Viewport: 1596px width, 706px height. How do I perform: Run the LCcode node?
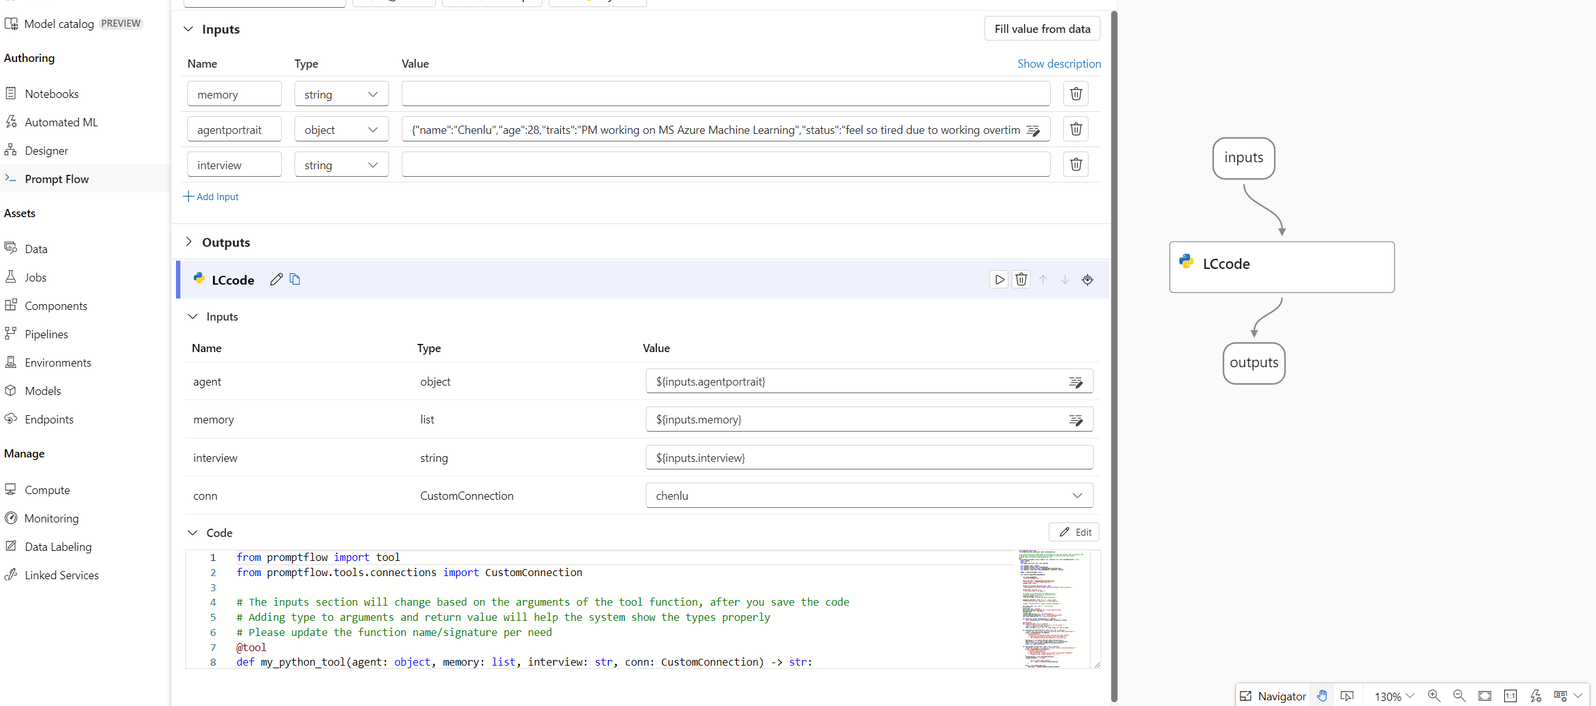click(x=999, y=280)
